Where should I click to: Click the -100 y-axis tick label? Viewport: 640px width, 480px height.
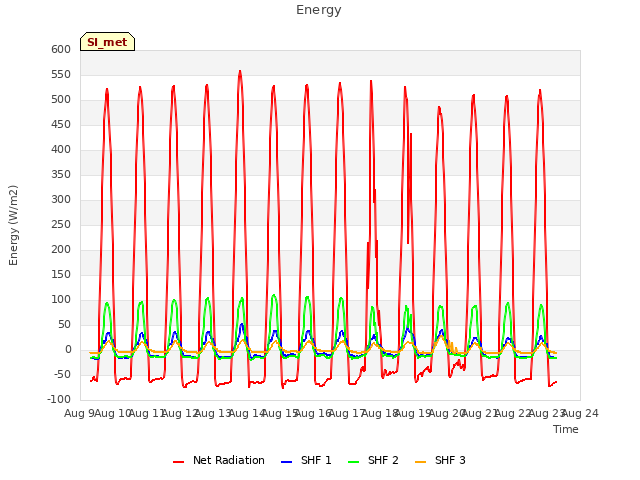point(59,400)
